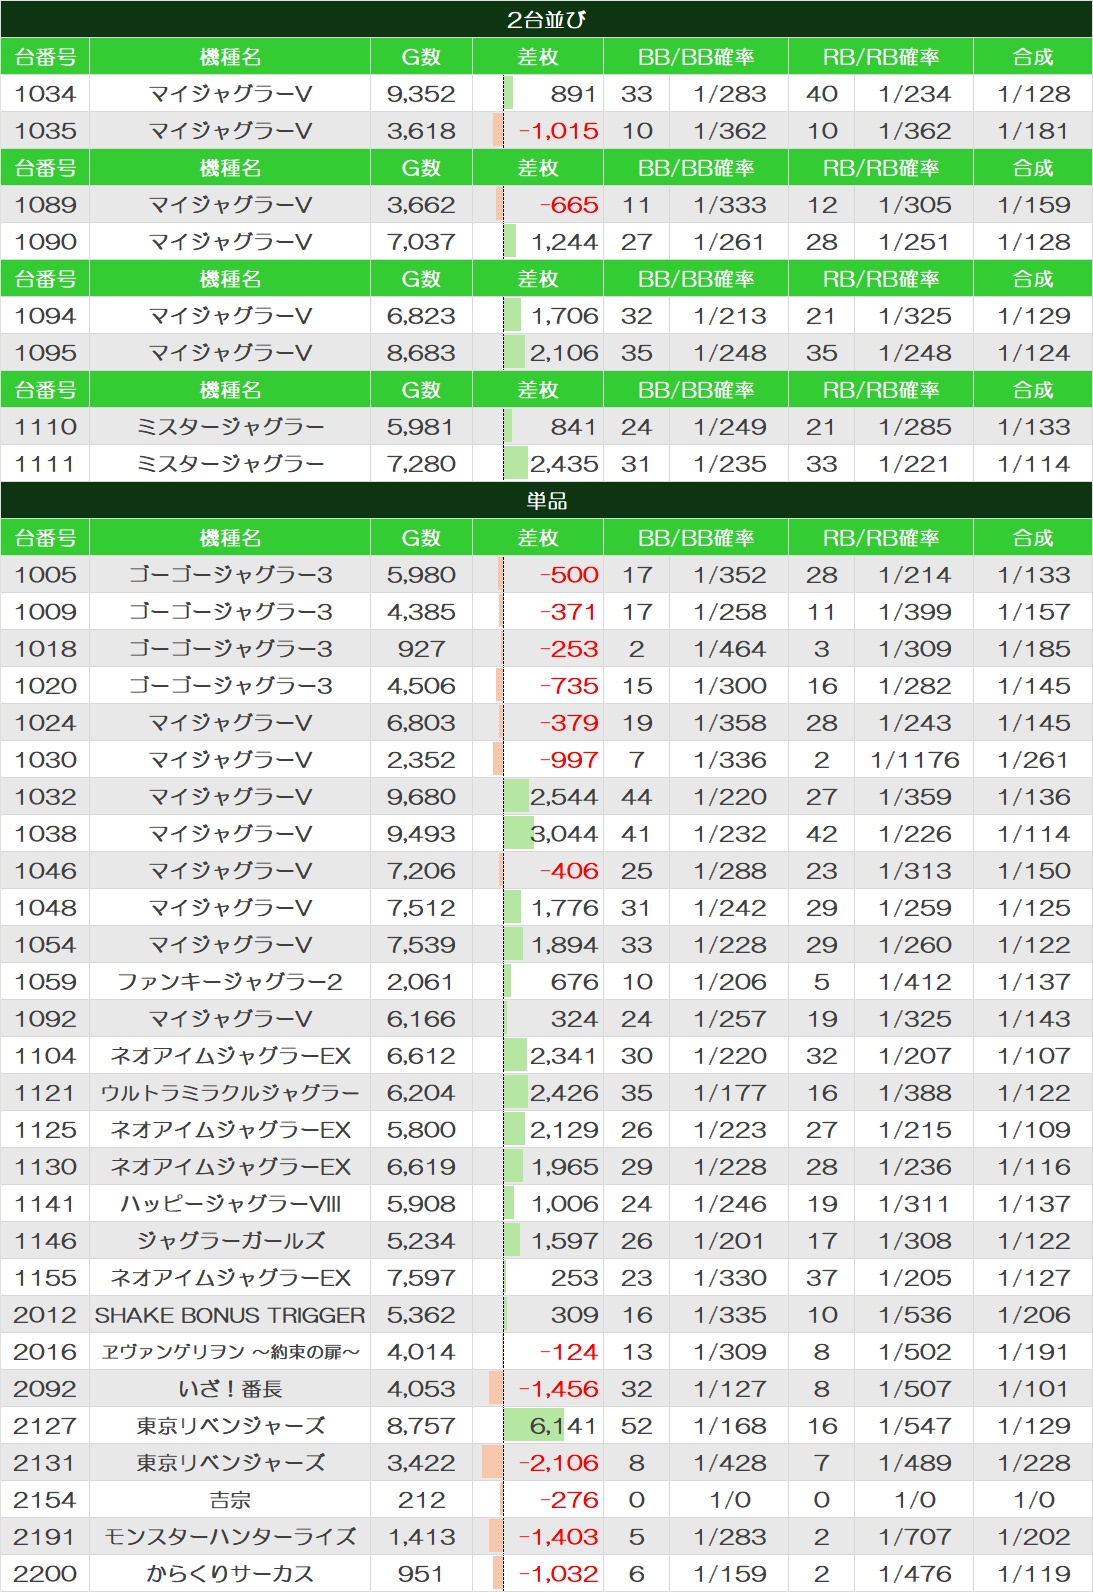Select machine number 1005

coord(45,575)
